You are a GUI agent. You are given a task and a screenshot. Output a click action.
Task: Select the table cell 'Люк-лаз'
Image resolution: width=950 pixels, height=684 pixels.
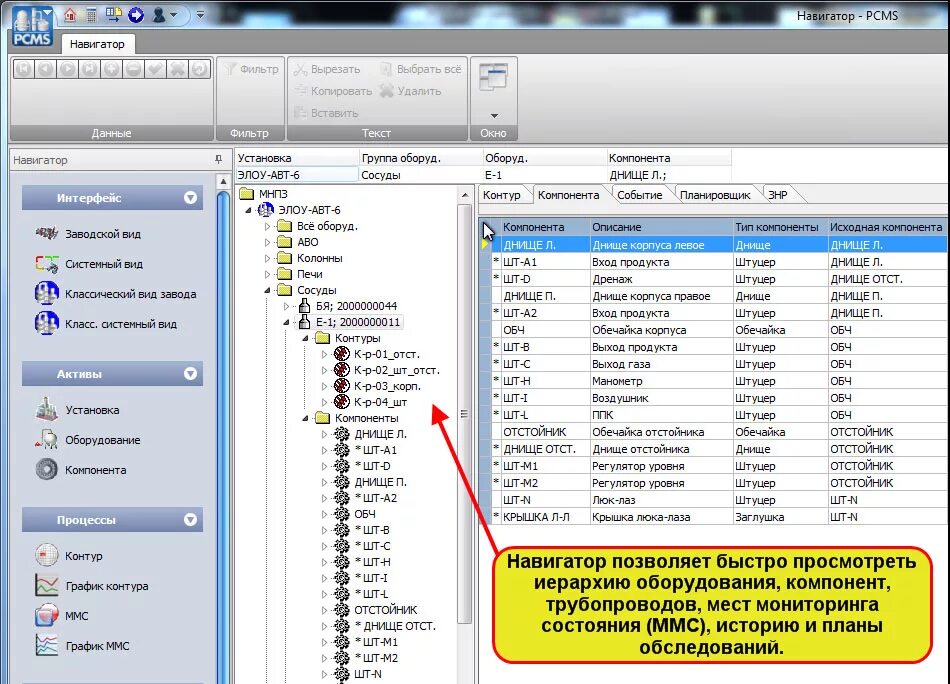pyautogui.click(x=662, y=500)
